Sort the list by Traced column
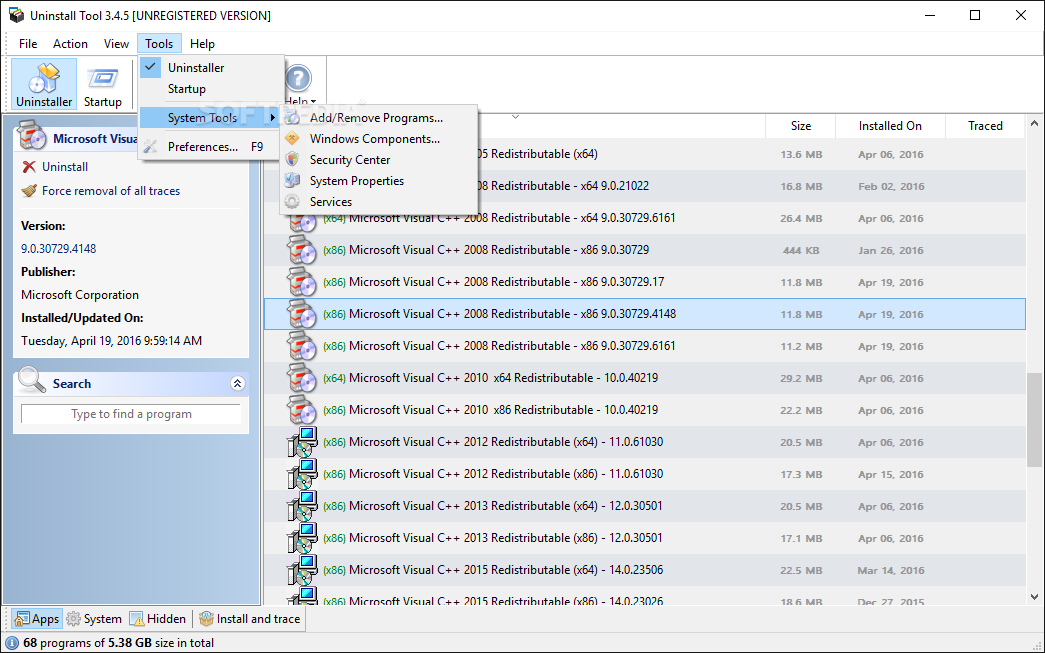The width and height of the screenshot is (1045, 653). click(x=985, y=126)
